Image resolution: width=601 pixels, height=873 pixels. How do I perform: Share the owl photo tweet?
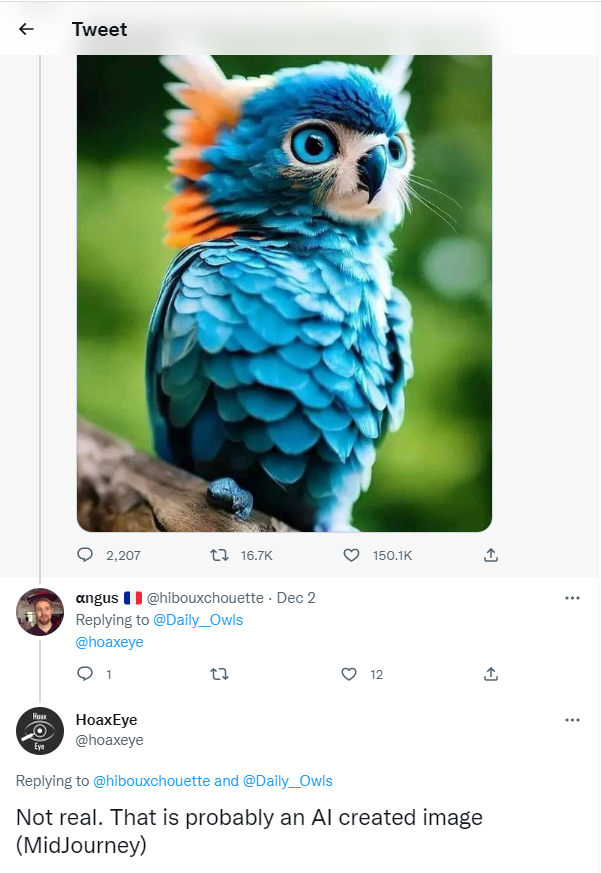click(x=491, y=554)
